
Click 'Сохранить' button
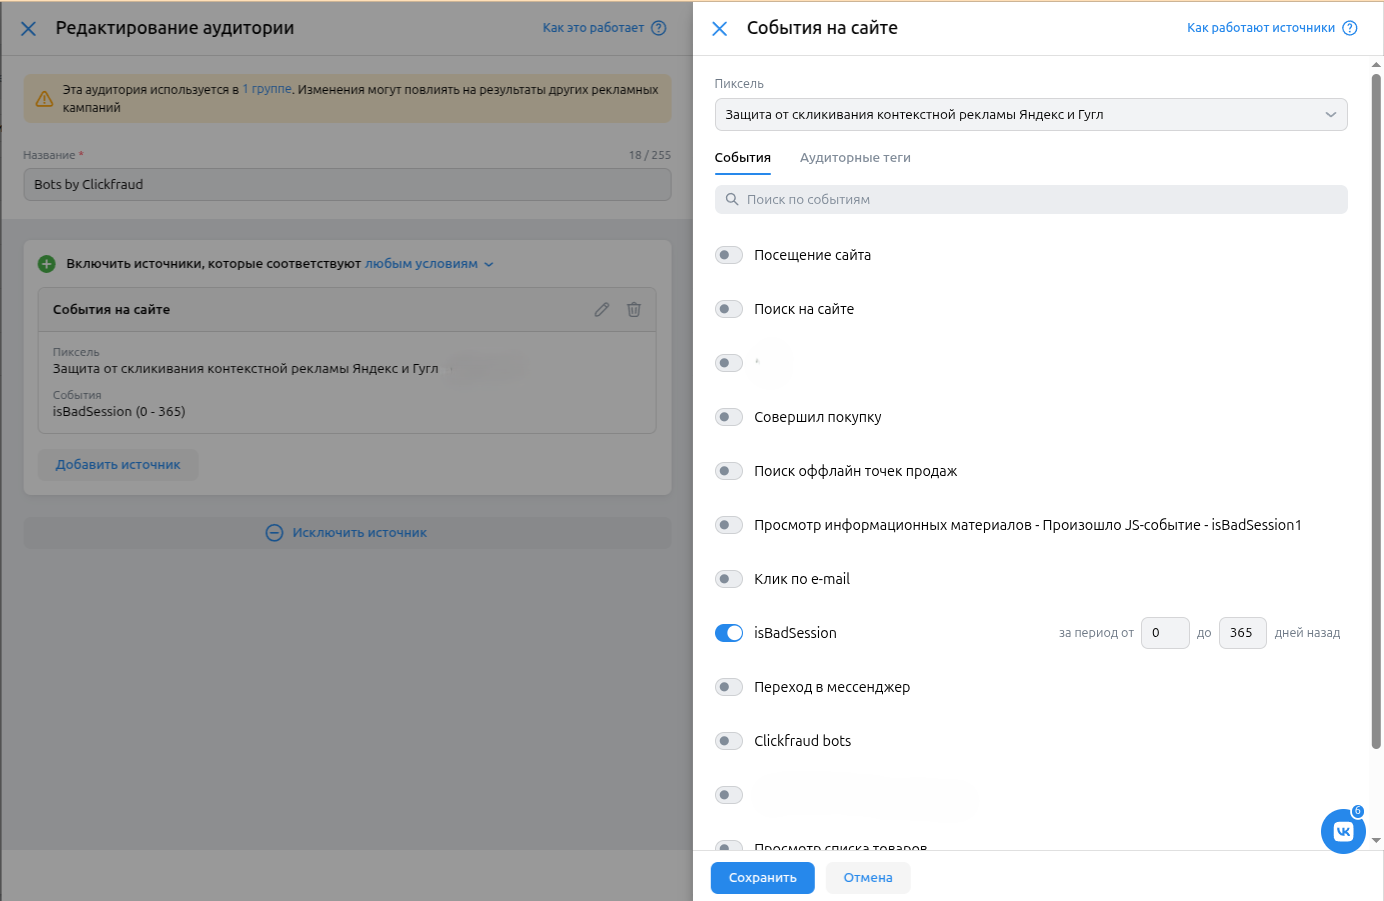coord(763,878)
